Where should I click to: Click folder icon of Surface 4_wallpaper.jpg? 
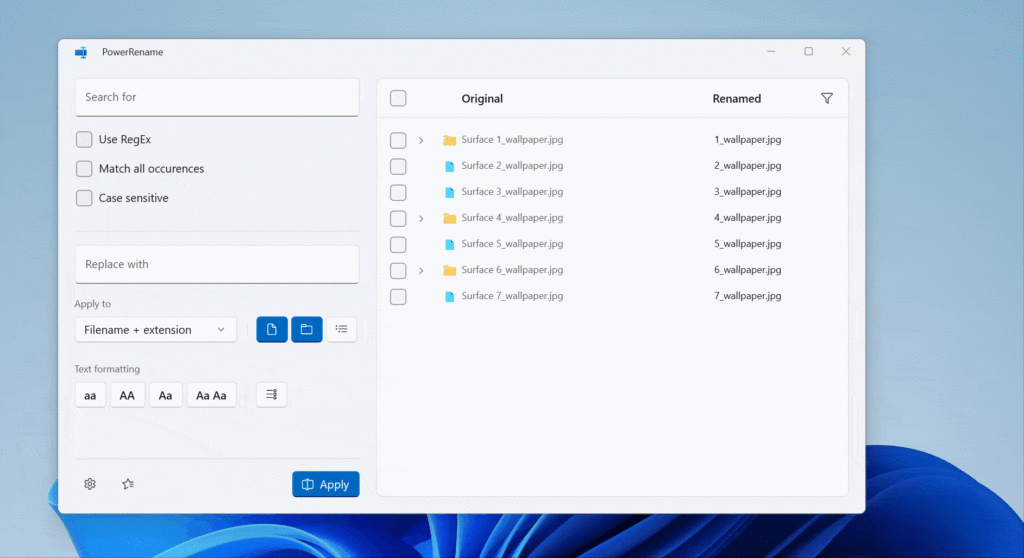click(449, 218)
